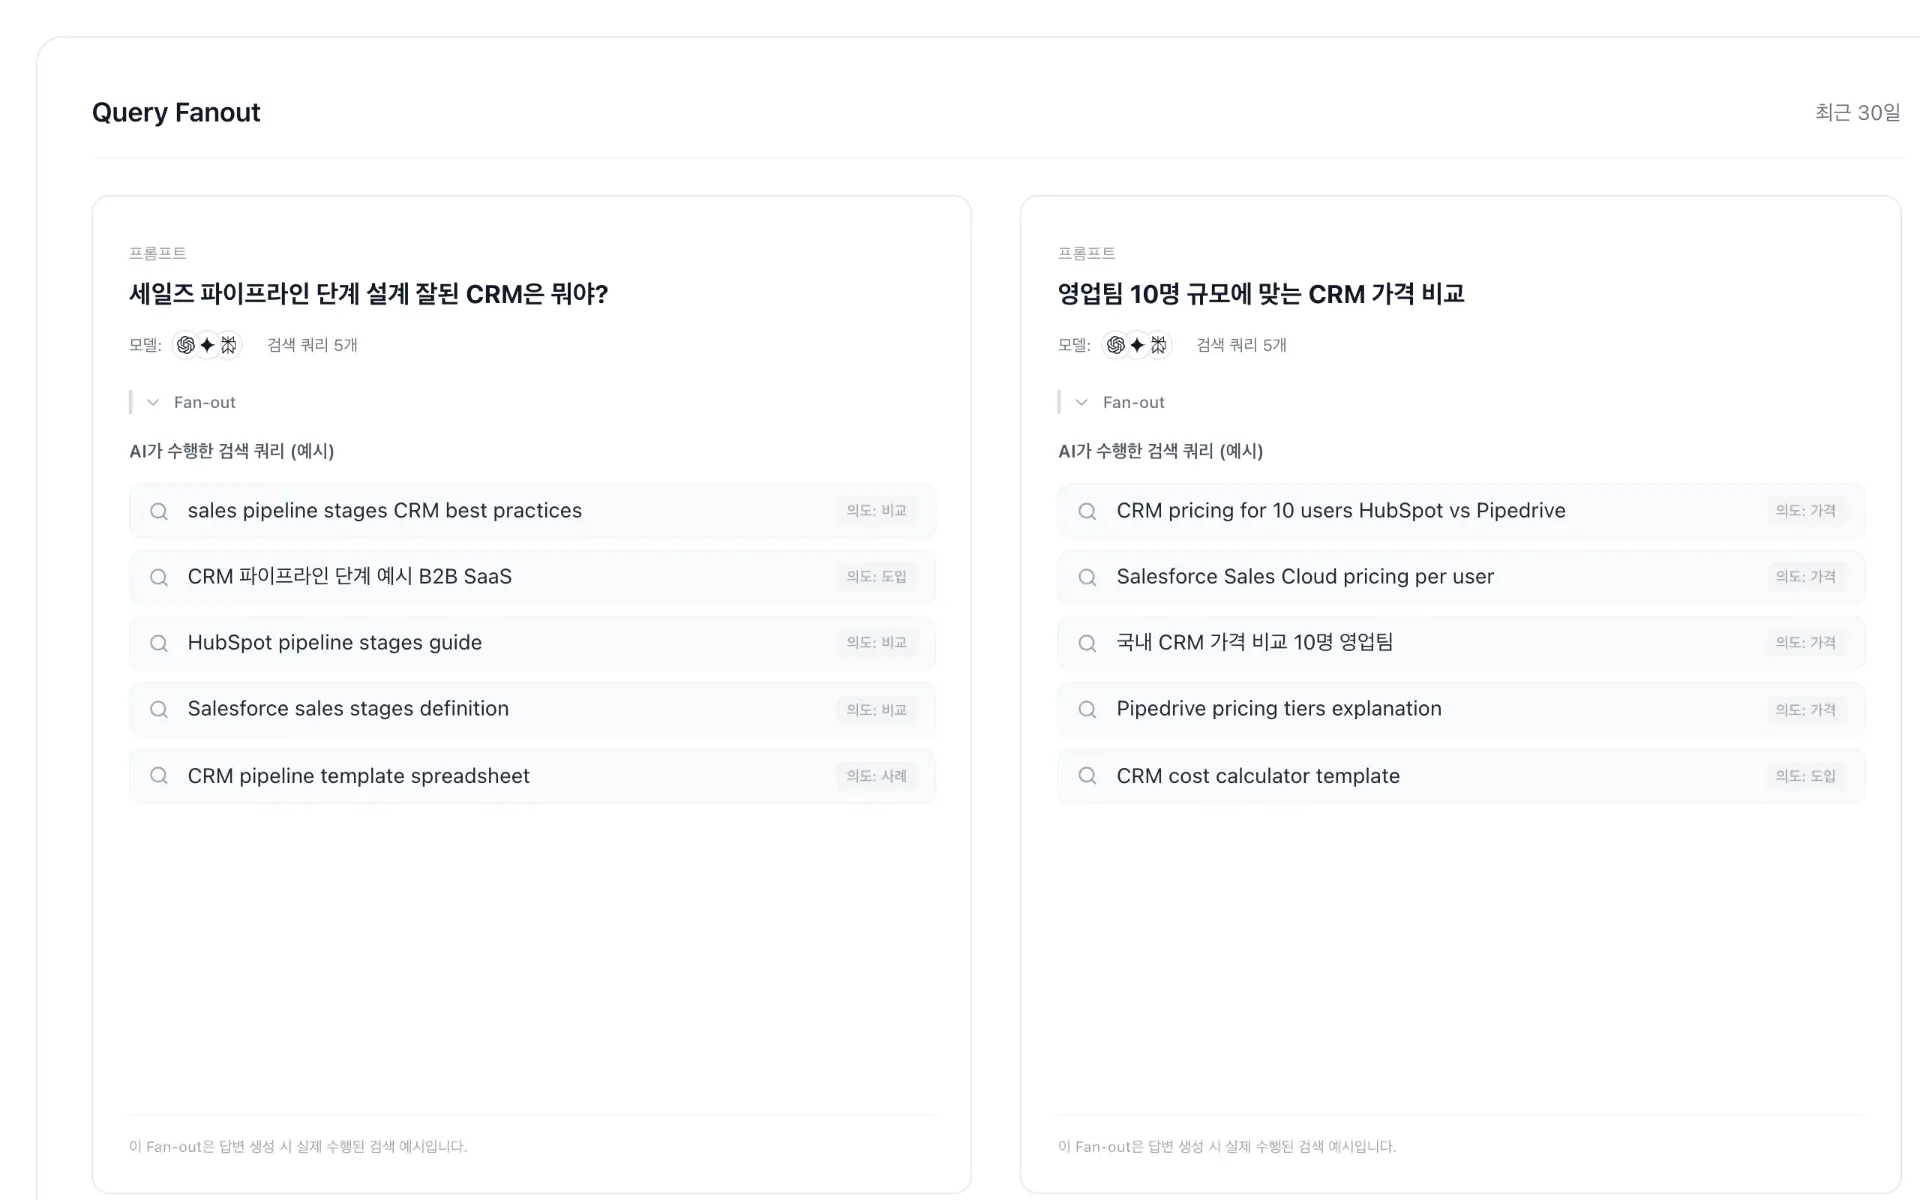This screenshot has height=1200, width=1920.
Task: Click the '의도: 도입' tag on the B2B SaaS query
Action: [876, 577]
